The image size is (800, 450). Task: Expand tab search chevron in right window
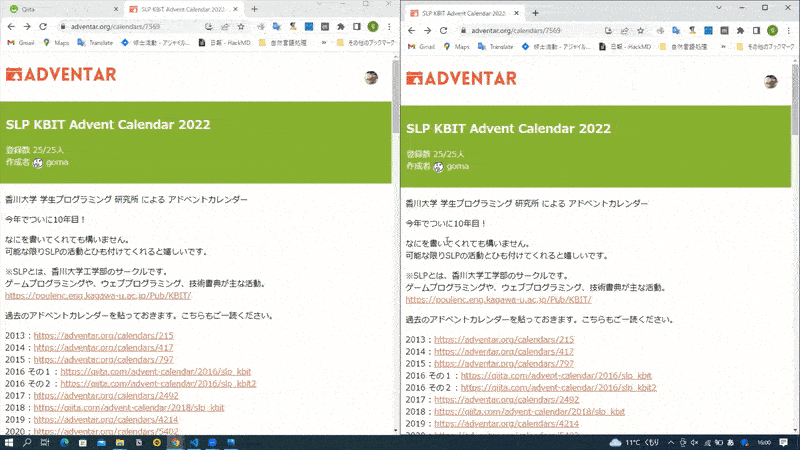[x=718, y=8]
